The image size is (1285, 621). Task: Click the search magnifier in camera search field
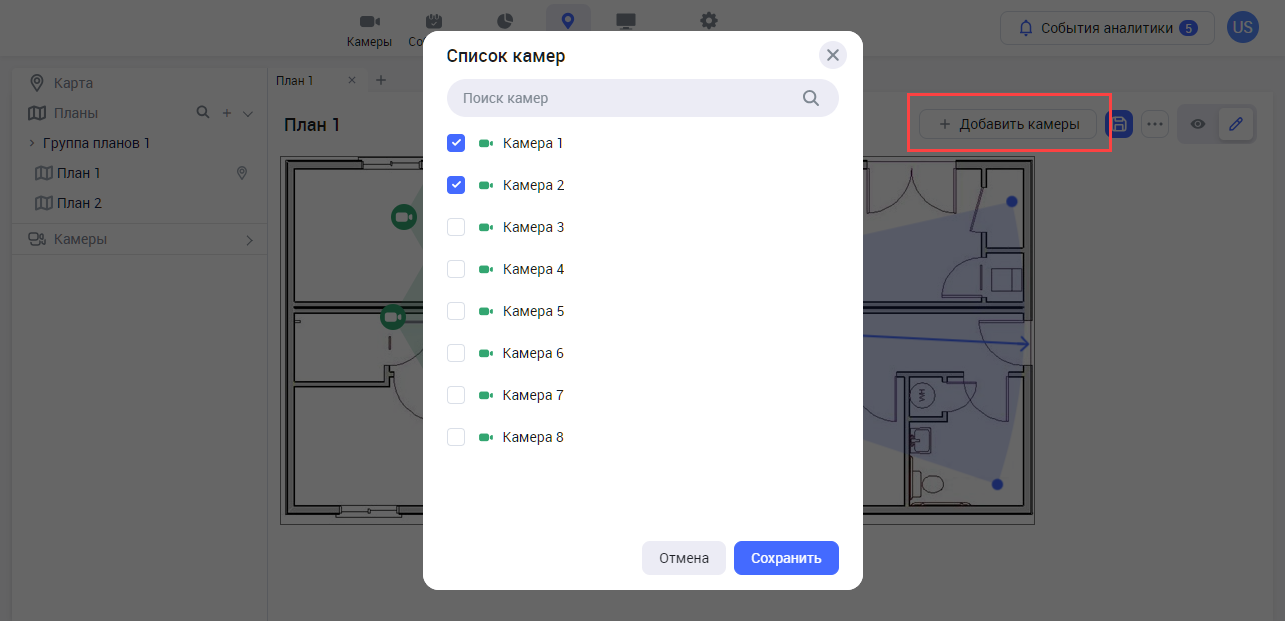[x=811, y=98]
